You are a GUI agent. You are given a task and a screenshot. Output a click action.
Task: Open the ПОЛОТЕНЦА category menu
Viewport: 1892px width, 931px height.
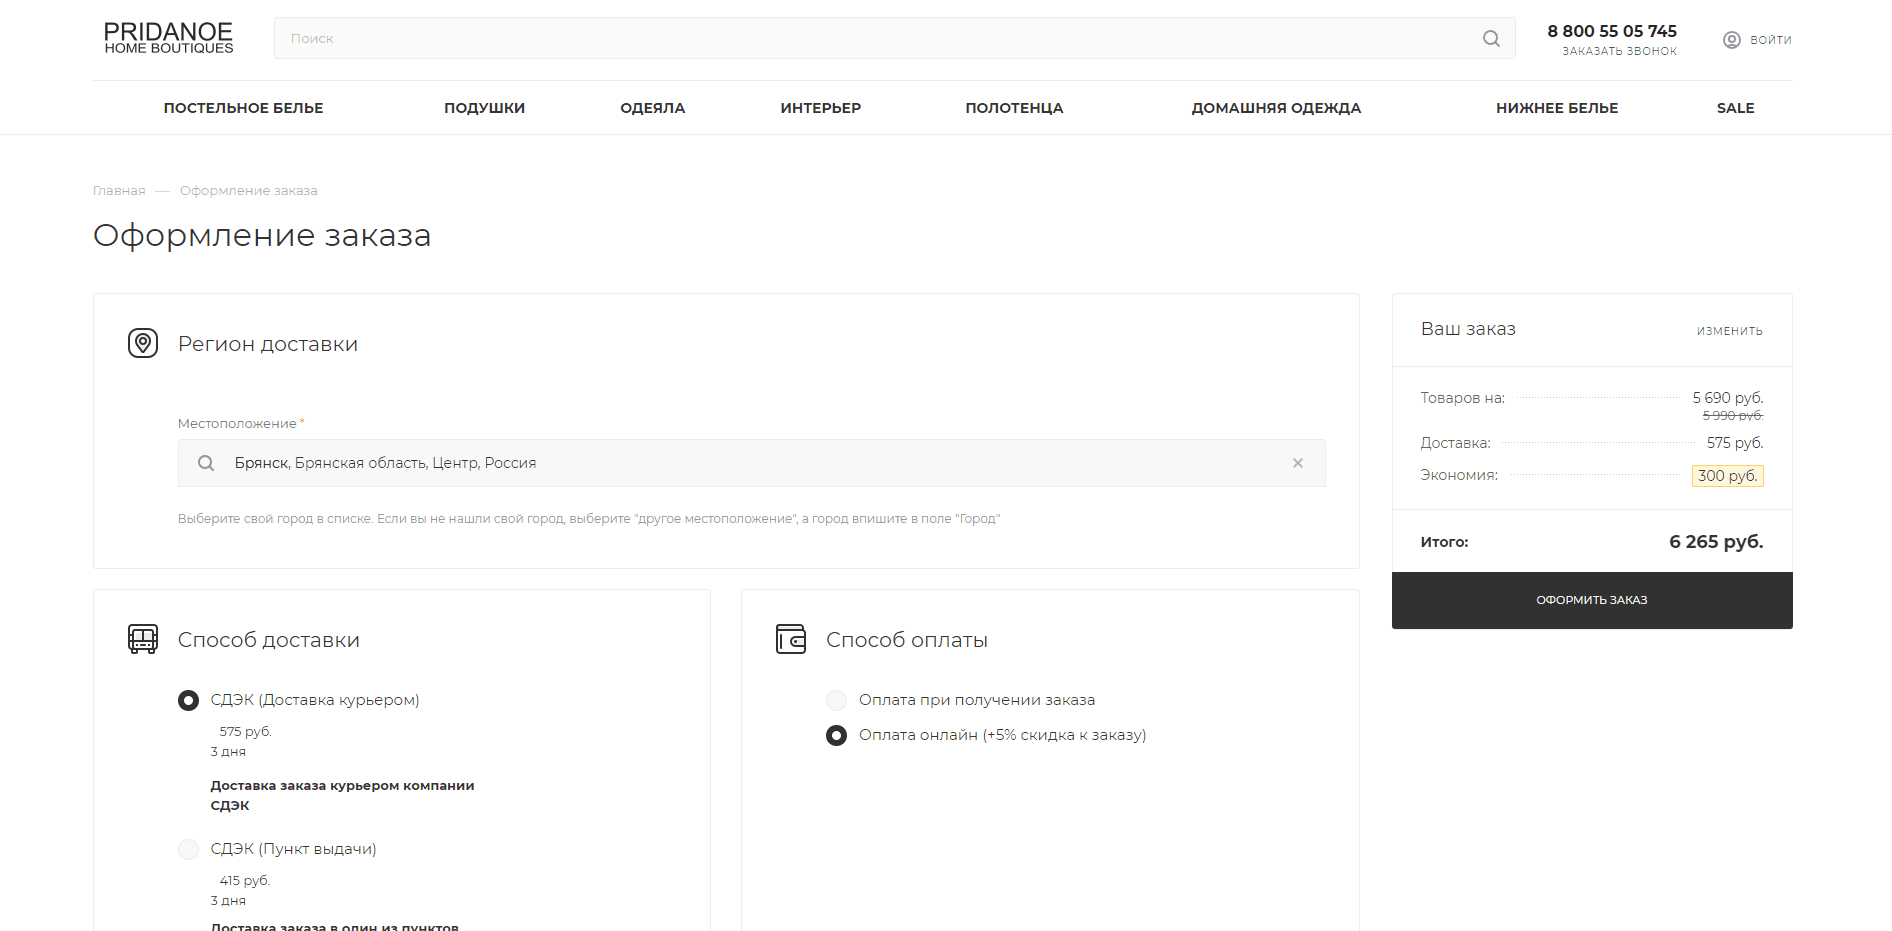1014,108
